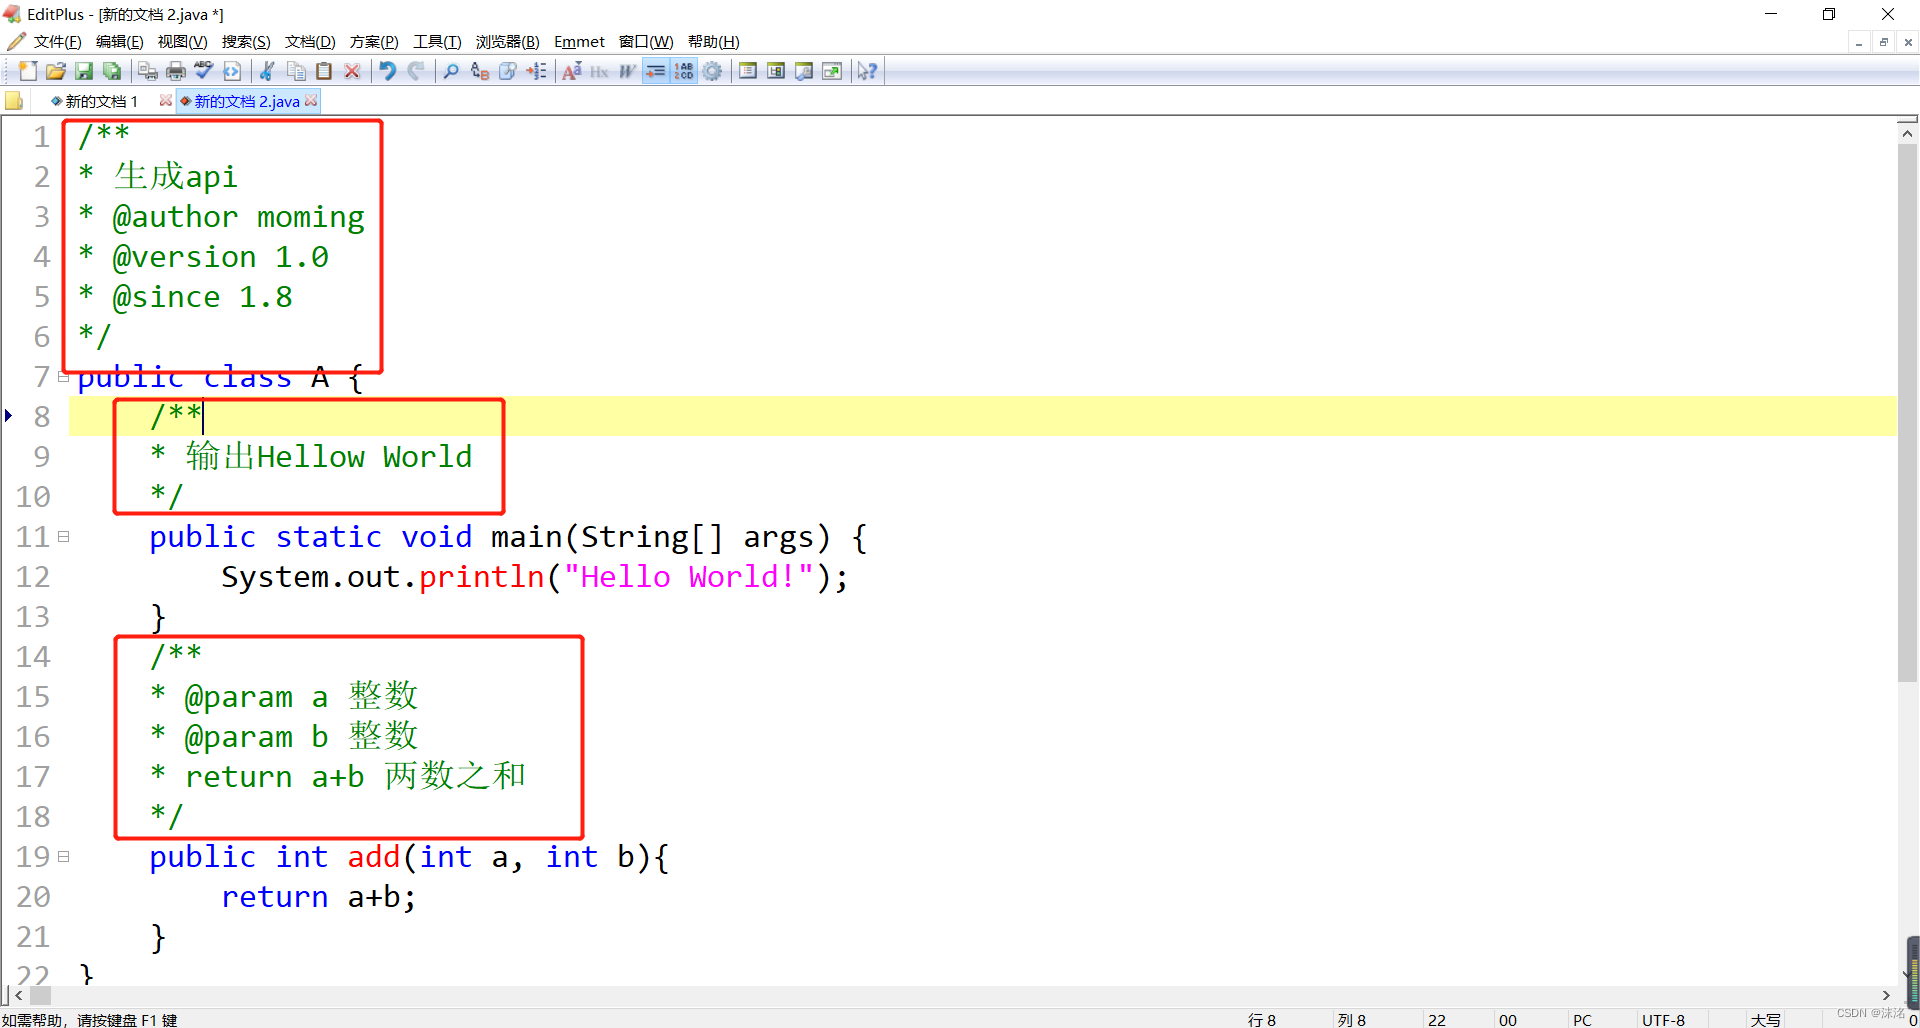Click the Save All toolbar icon
This screenshot has height=1028, width=1920.
tap(112, 71)
